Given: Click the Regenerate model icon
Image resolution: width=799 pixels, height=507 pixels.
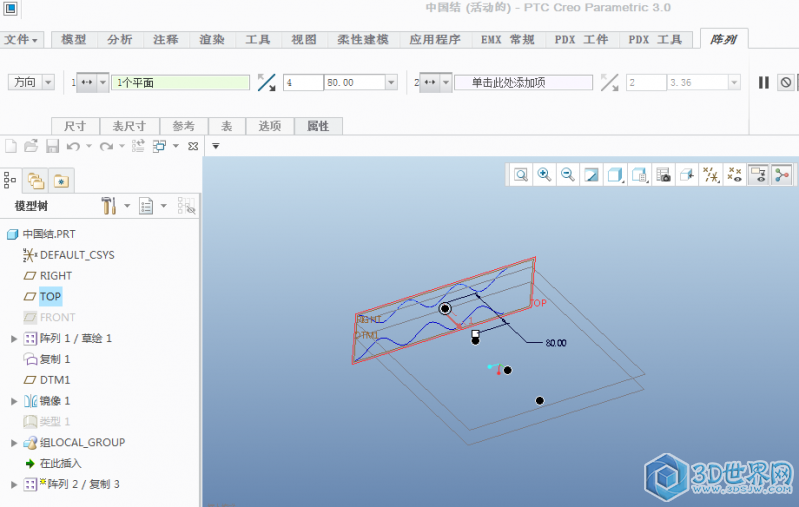Looking at the screenshot, I should click(138, 146).
